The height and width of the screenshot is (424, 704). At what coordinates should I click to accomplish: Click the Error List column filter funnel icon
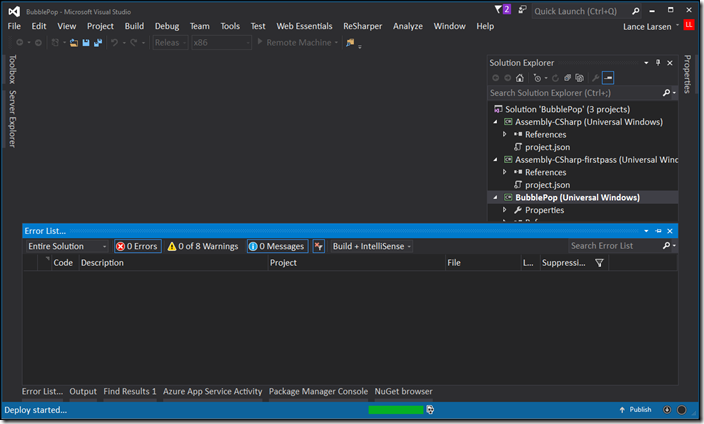(599, 263)
